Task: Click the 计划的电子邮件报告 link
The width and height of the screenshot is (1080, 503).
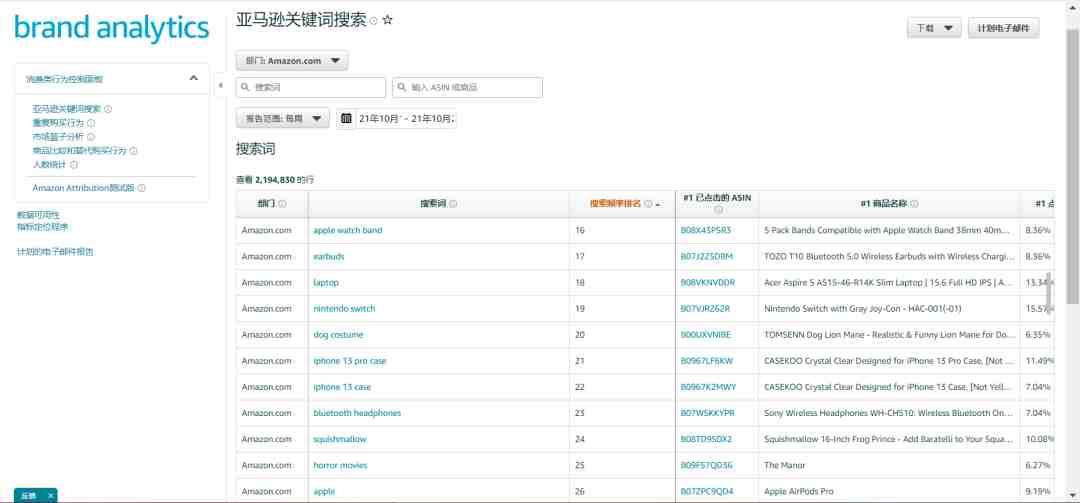Action: point(55,252)
